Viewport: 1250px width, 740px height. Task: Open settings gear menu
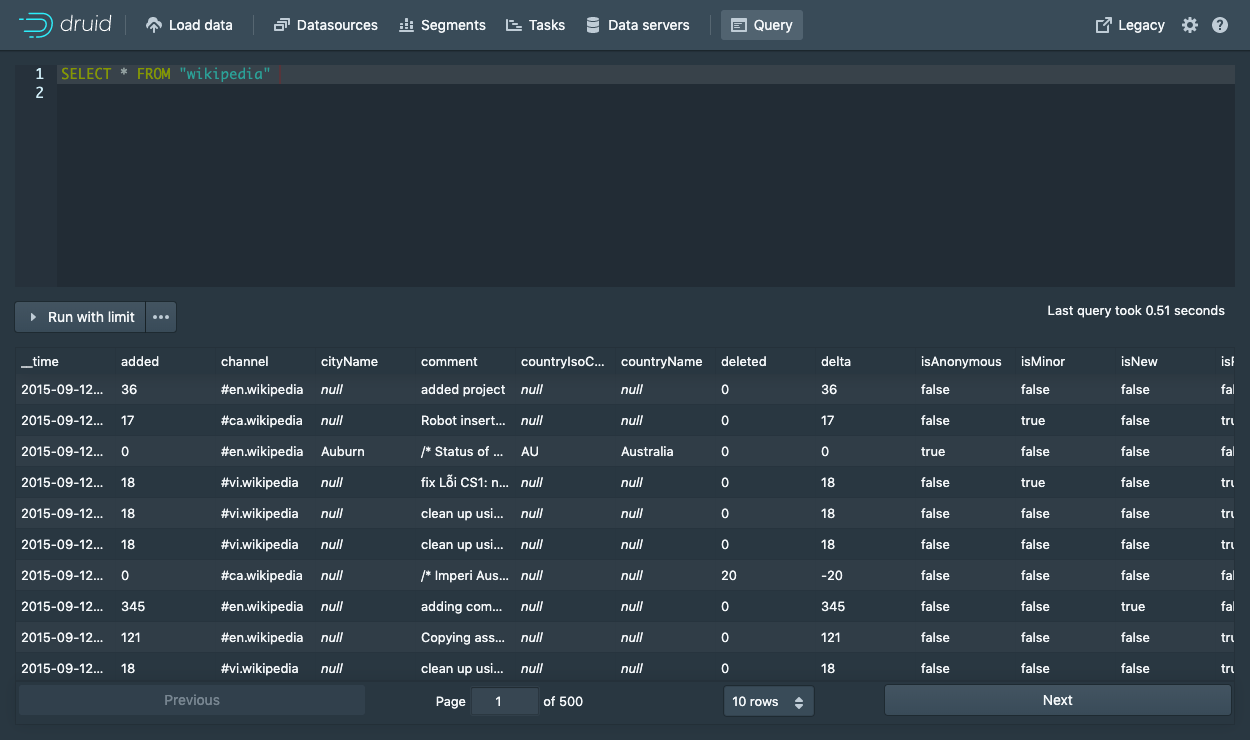1189,25
